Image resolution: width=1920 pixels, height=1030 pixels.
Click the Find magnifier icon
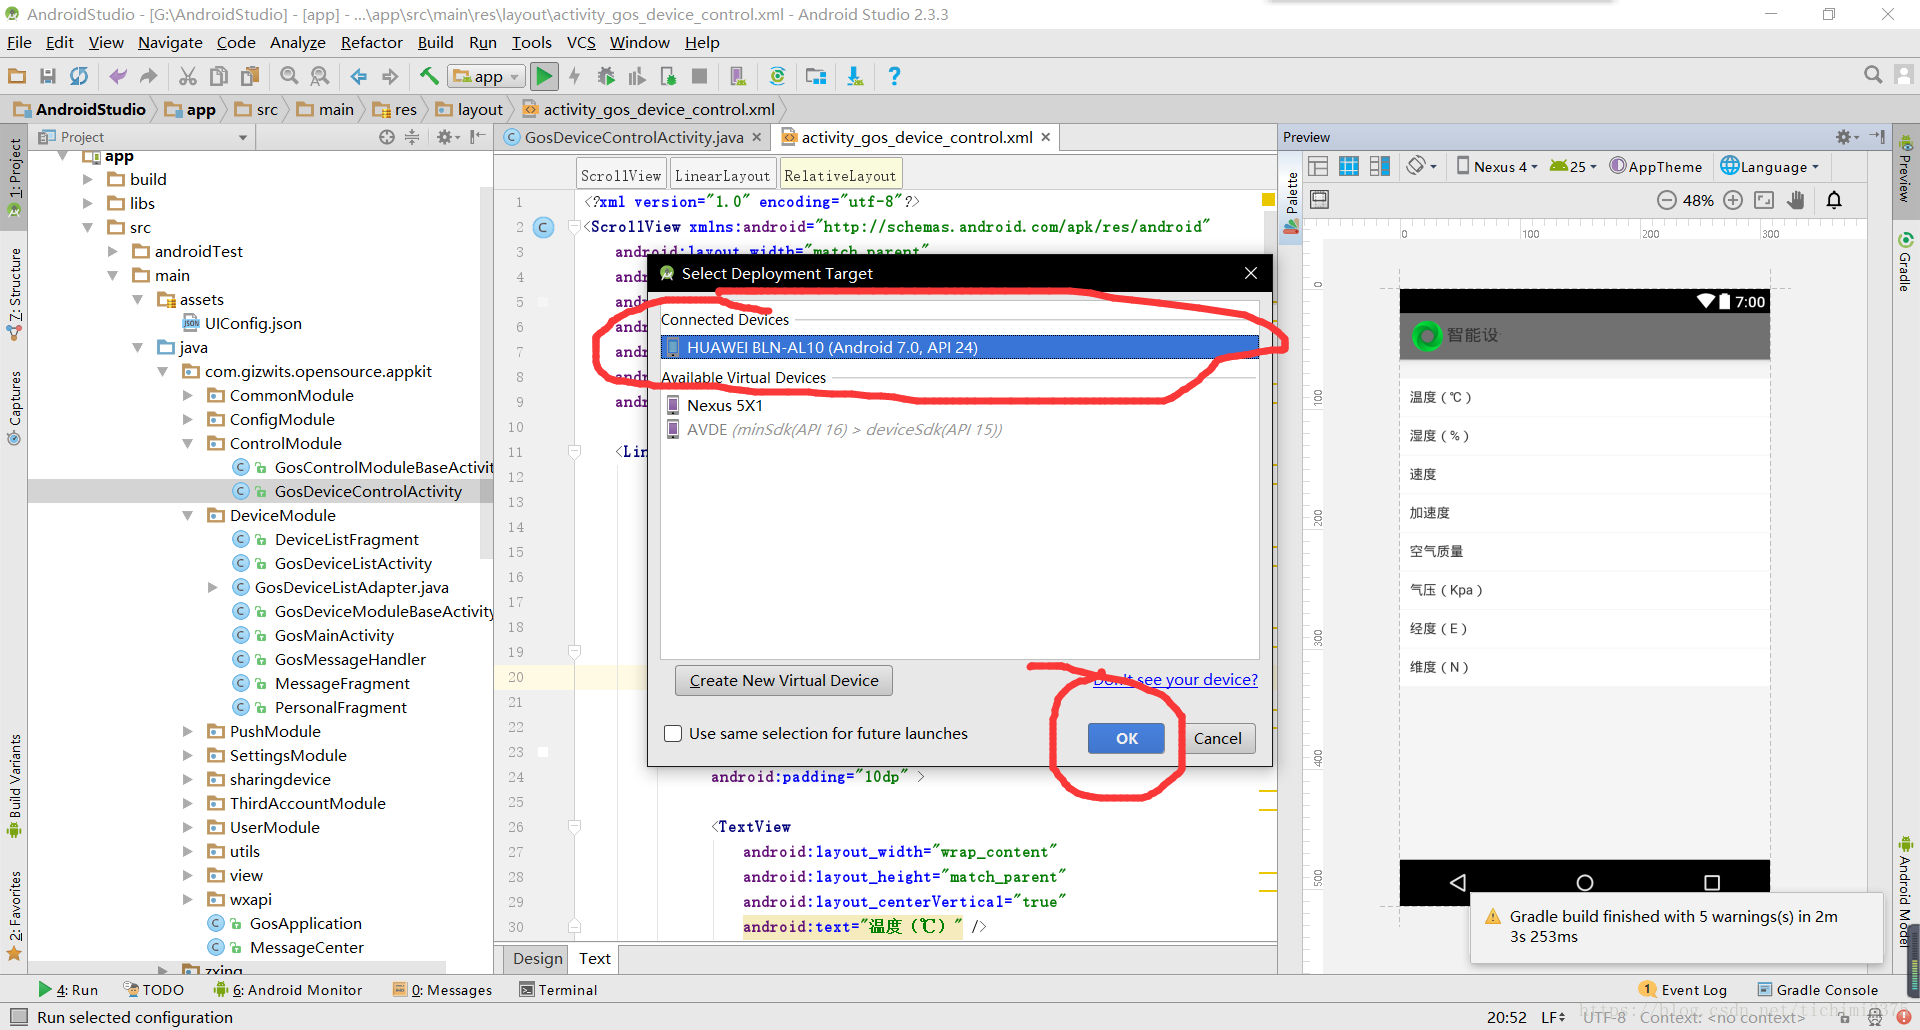click(x=289, y=76)
